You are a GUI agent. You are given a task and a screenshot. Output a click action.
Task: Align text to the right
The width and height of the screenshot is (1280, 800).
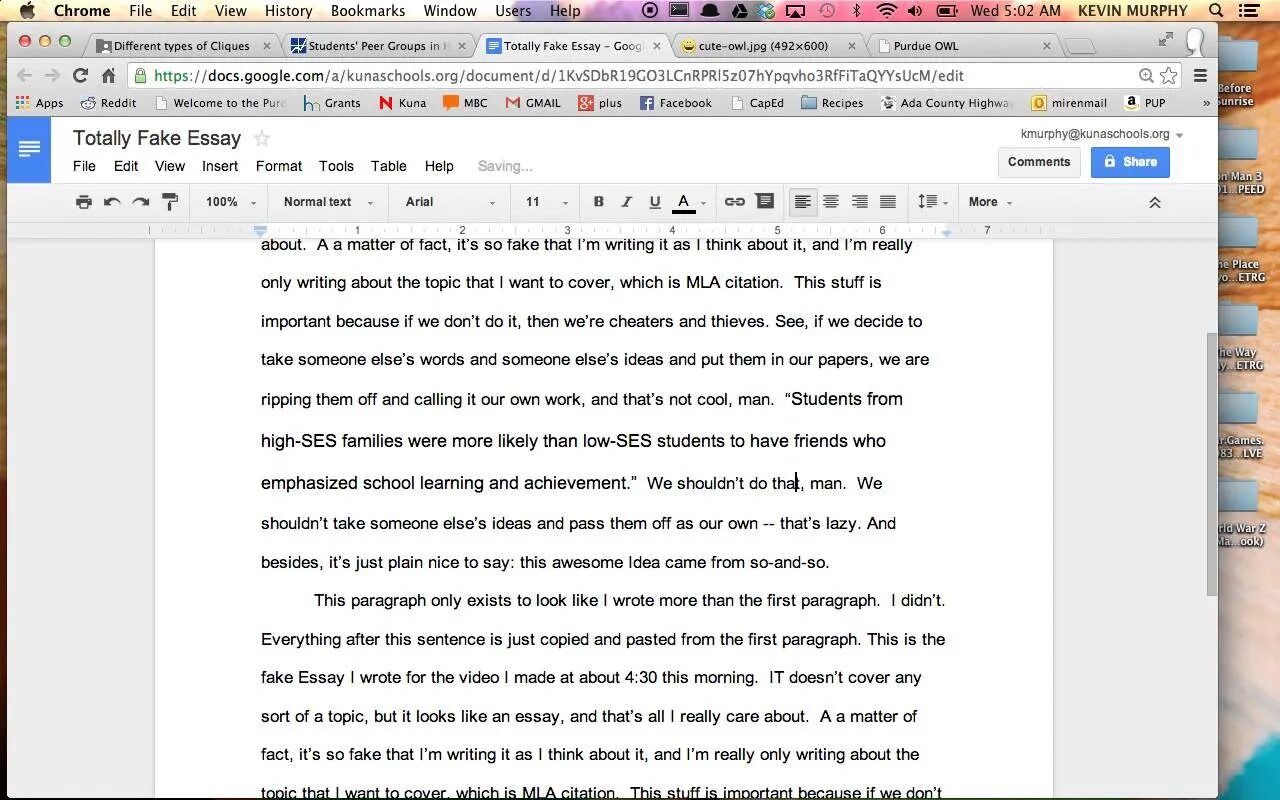click(859, 202)
